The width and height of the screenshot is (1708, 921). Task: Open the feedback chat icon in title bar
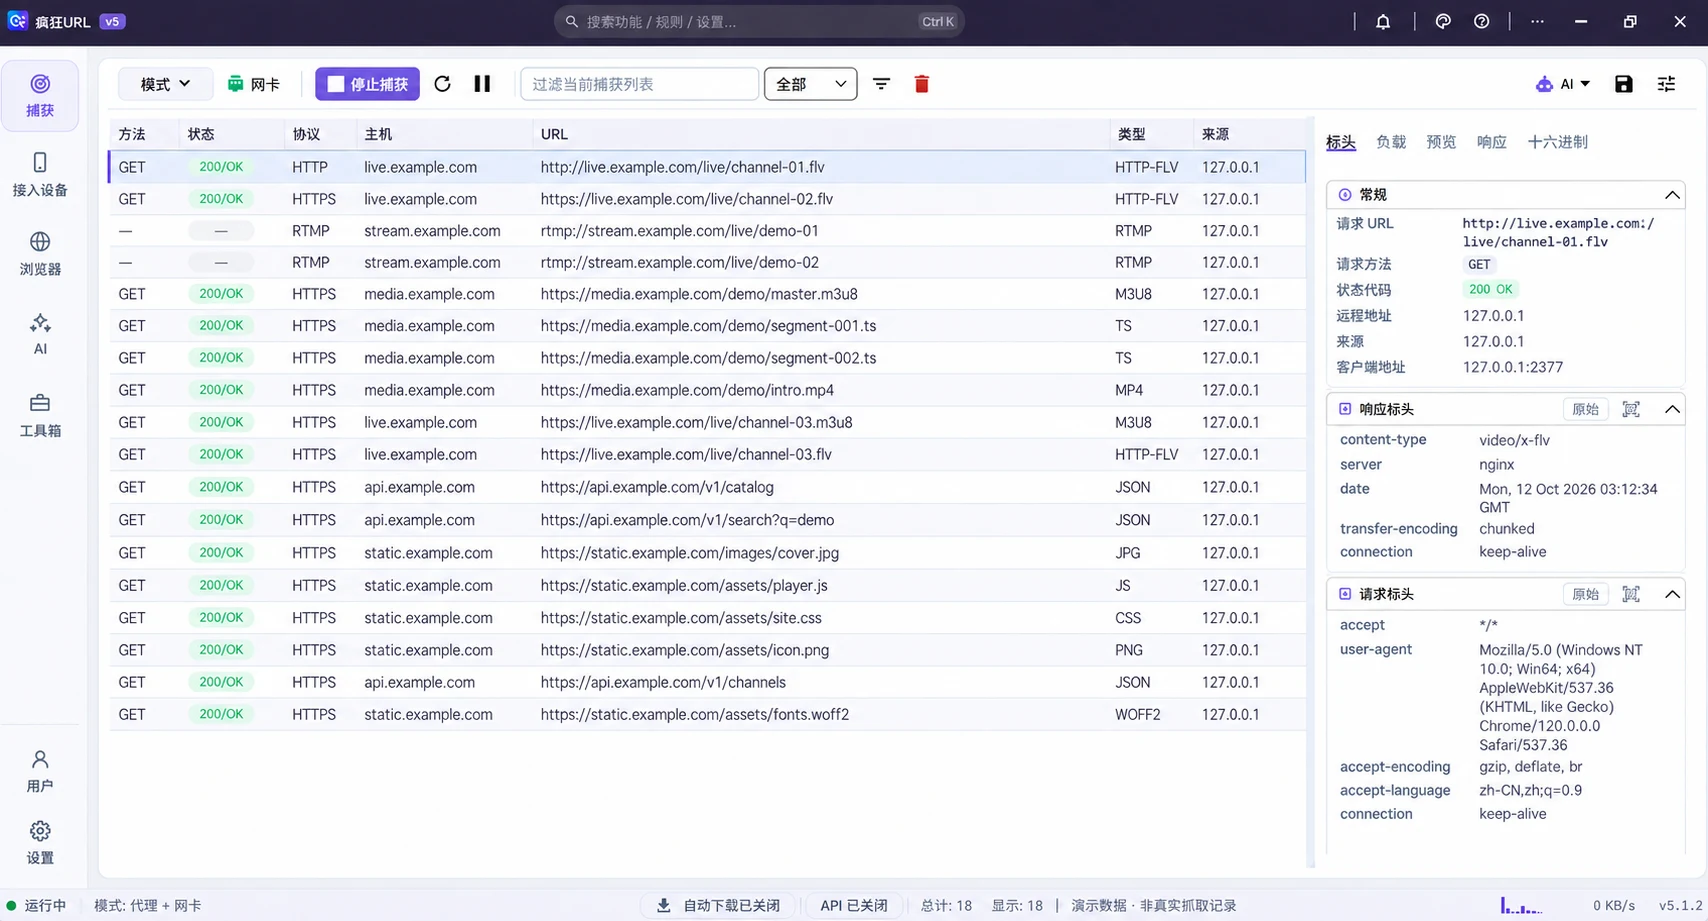1443,21
